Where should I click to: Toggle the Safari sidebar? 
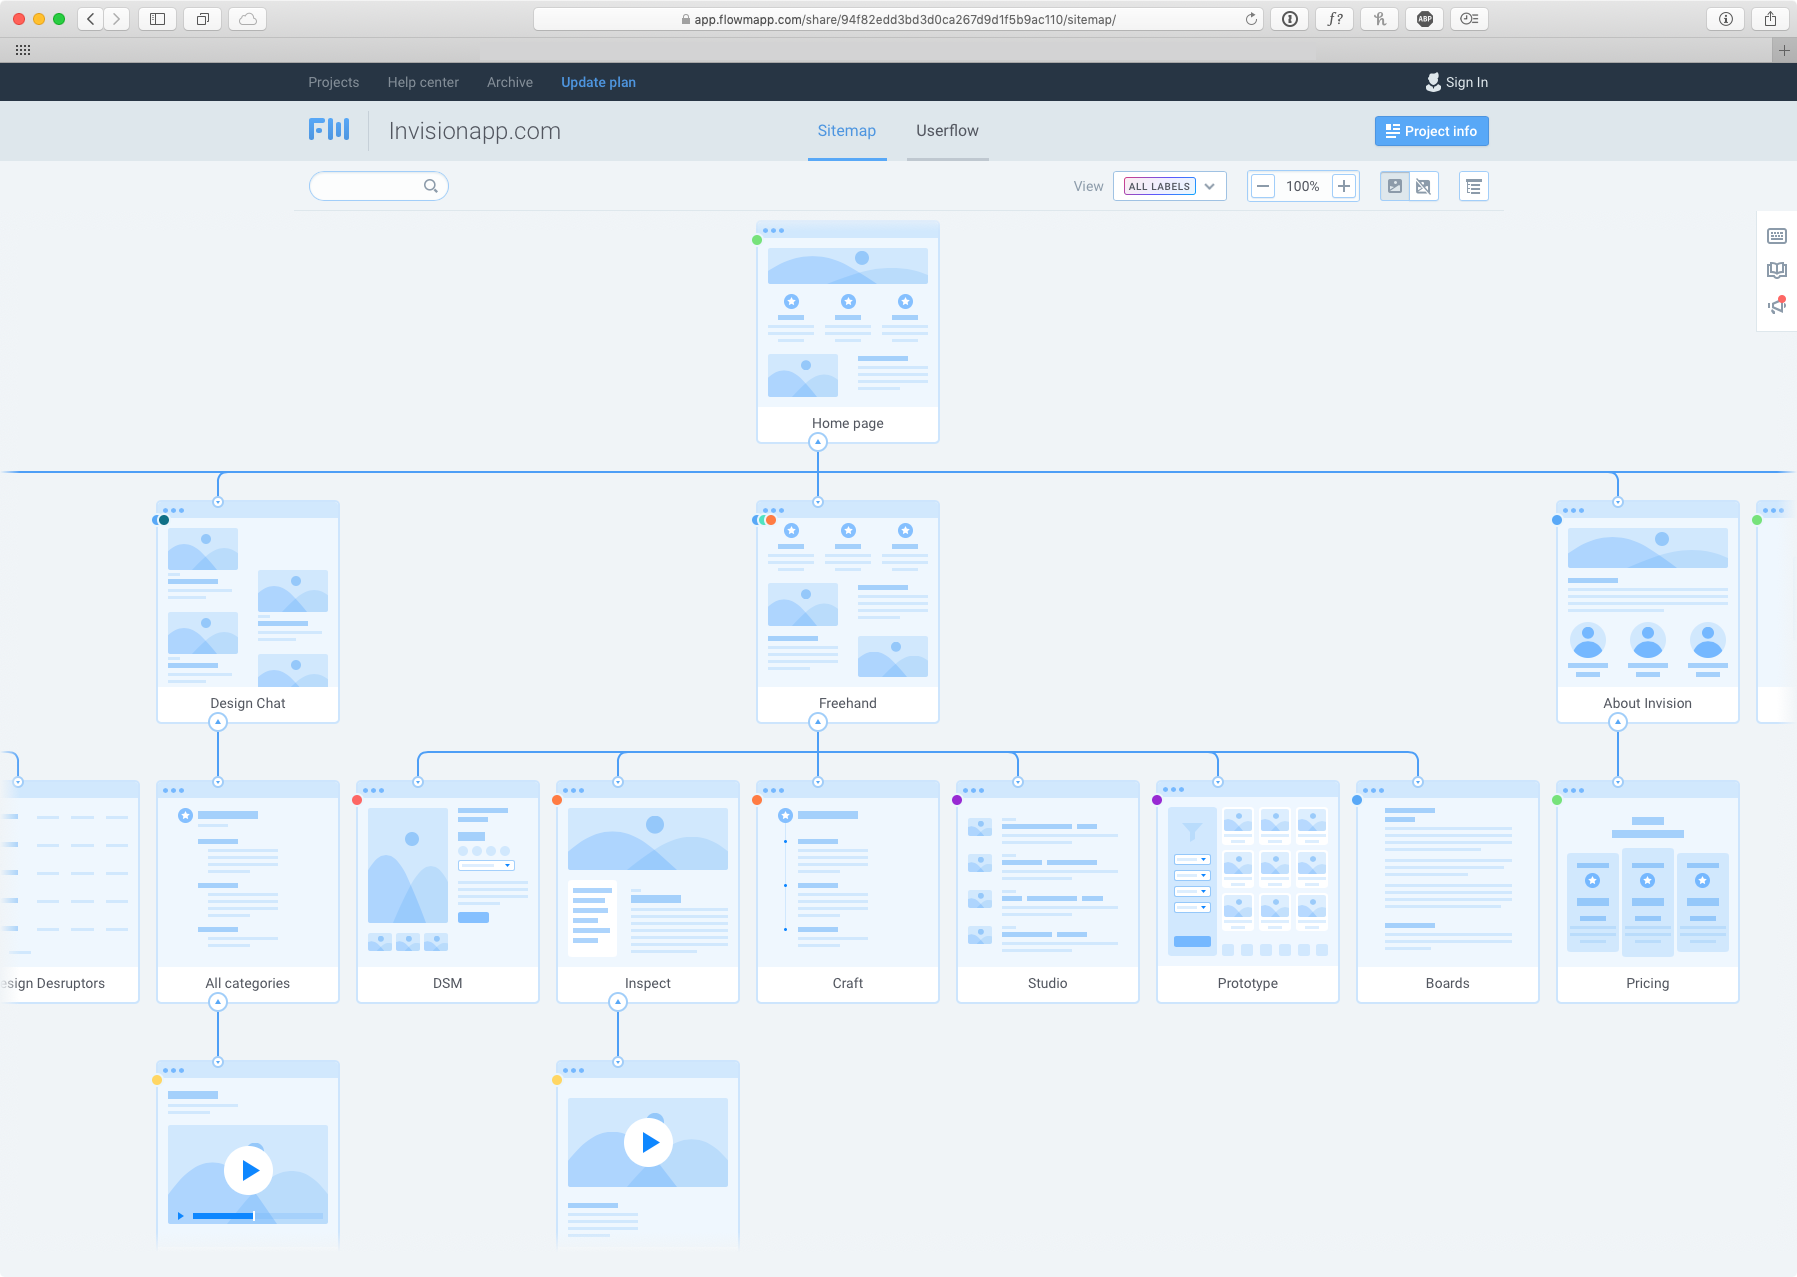tap(157, 19)
